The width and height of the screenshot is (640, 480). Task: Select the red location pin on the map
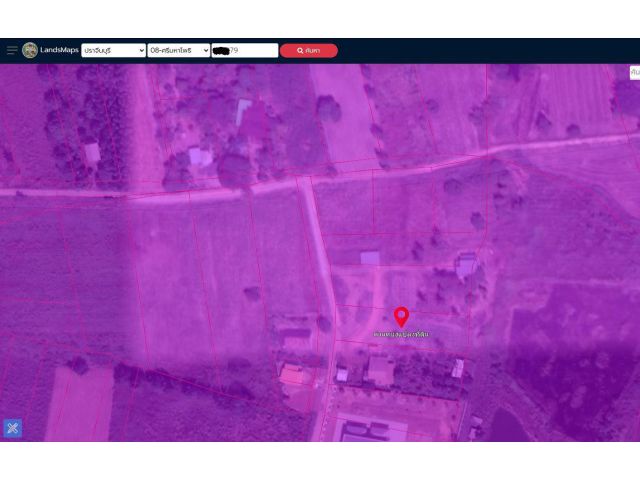pos(401,317)
